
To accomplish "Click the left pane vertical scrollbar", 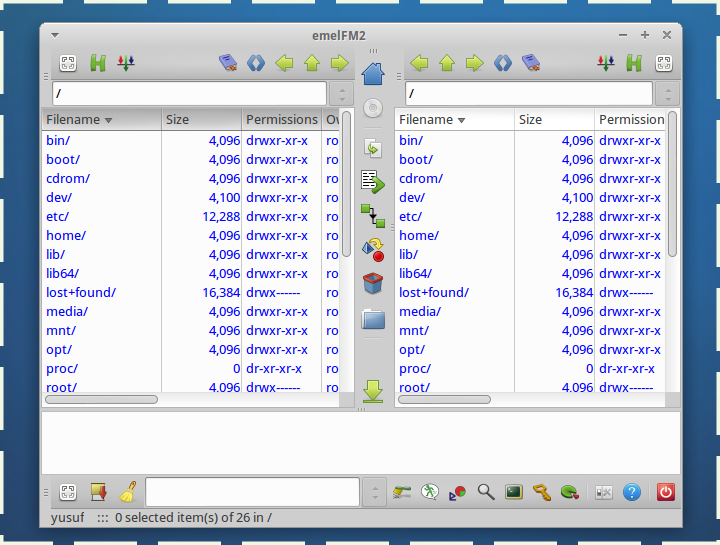I will (x=347, y=184).
